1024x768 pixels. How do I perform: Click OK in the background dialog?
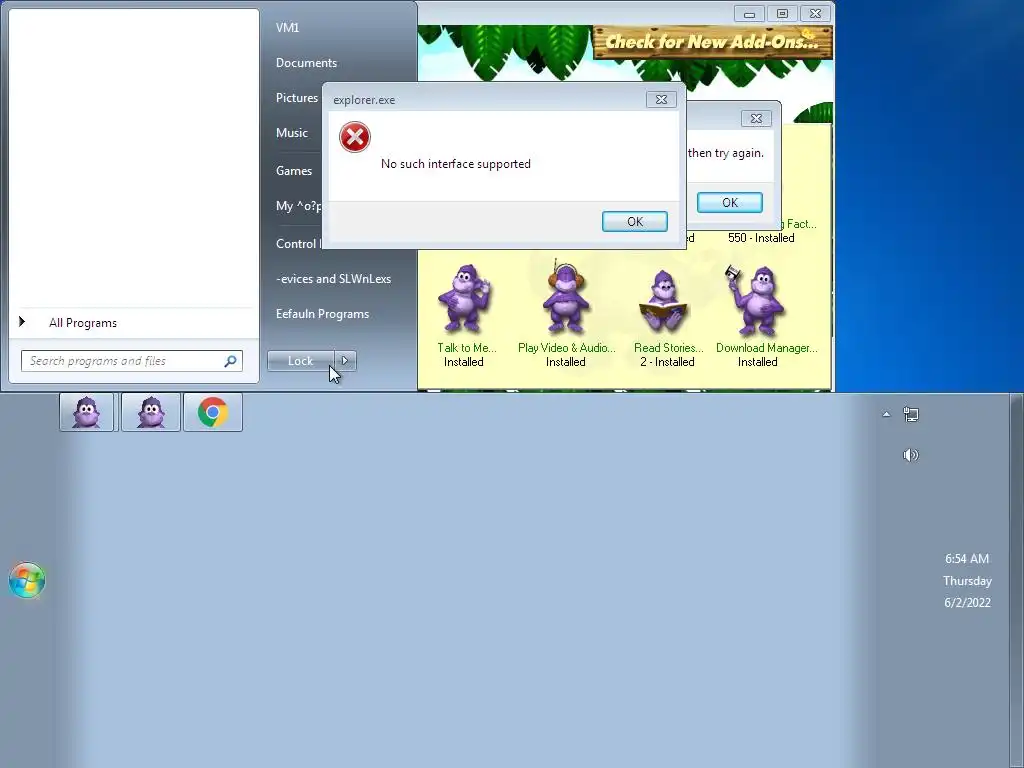click(729, 202)
